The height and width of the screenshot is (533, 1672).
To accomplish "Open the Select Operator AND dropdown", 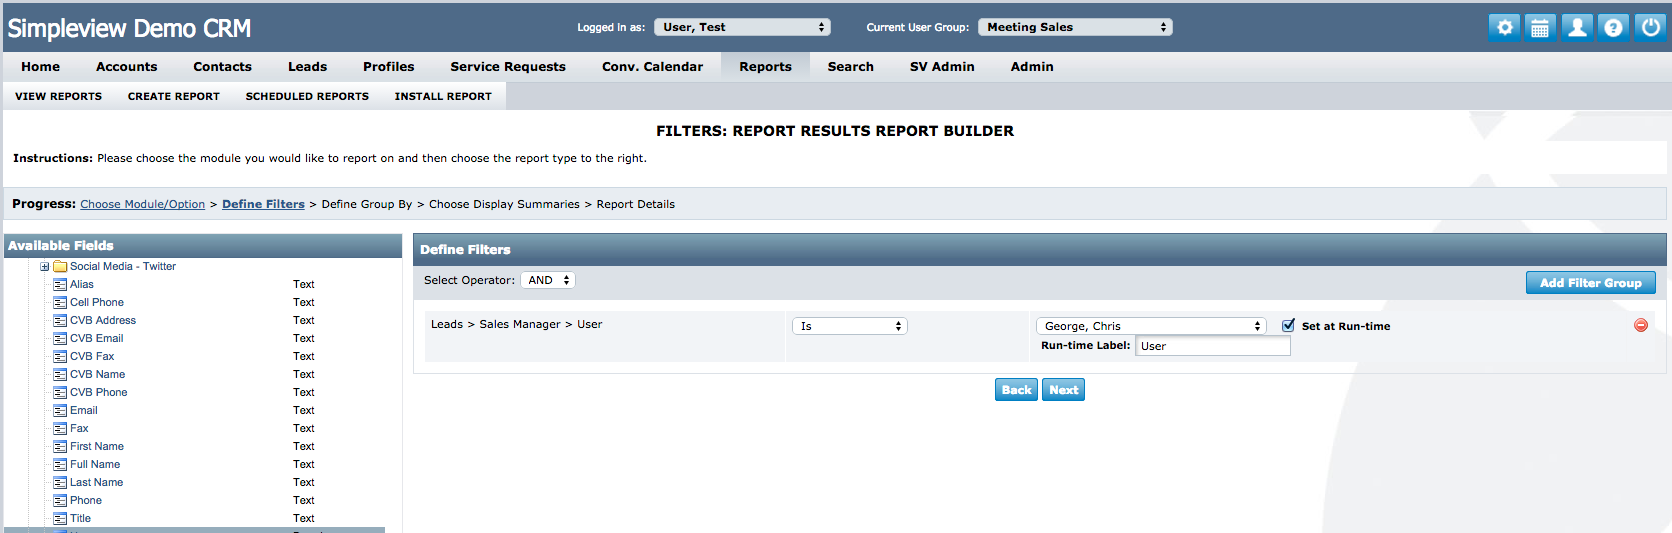I will pos(548,280).
